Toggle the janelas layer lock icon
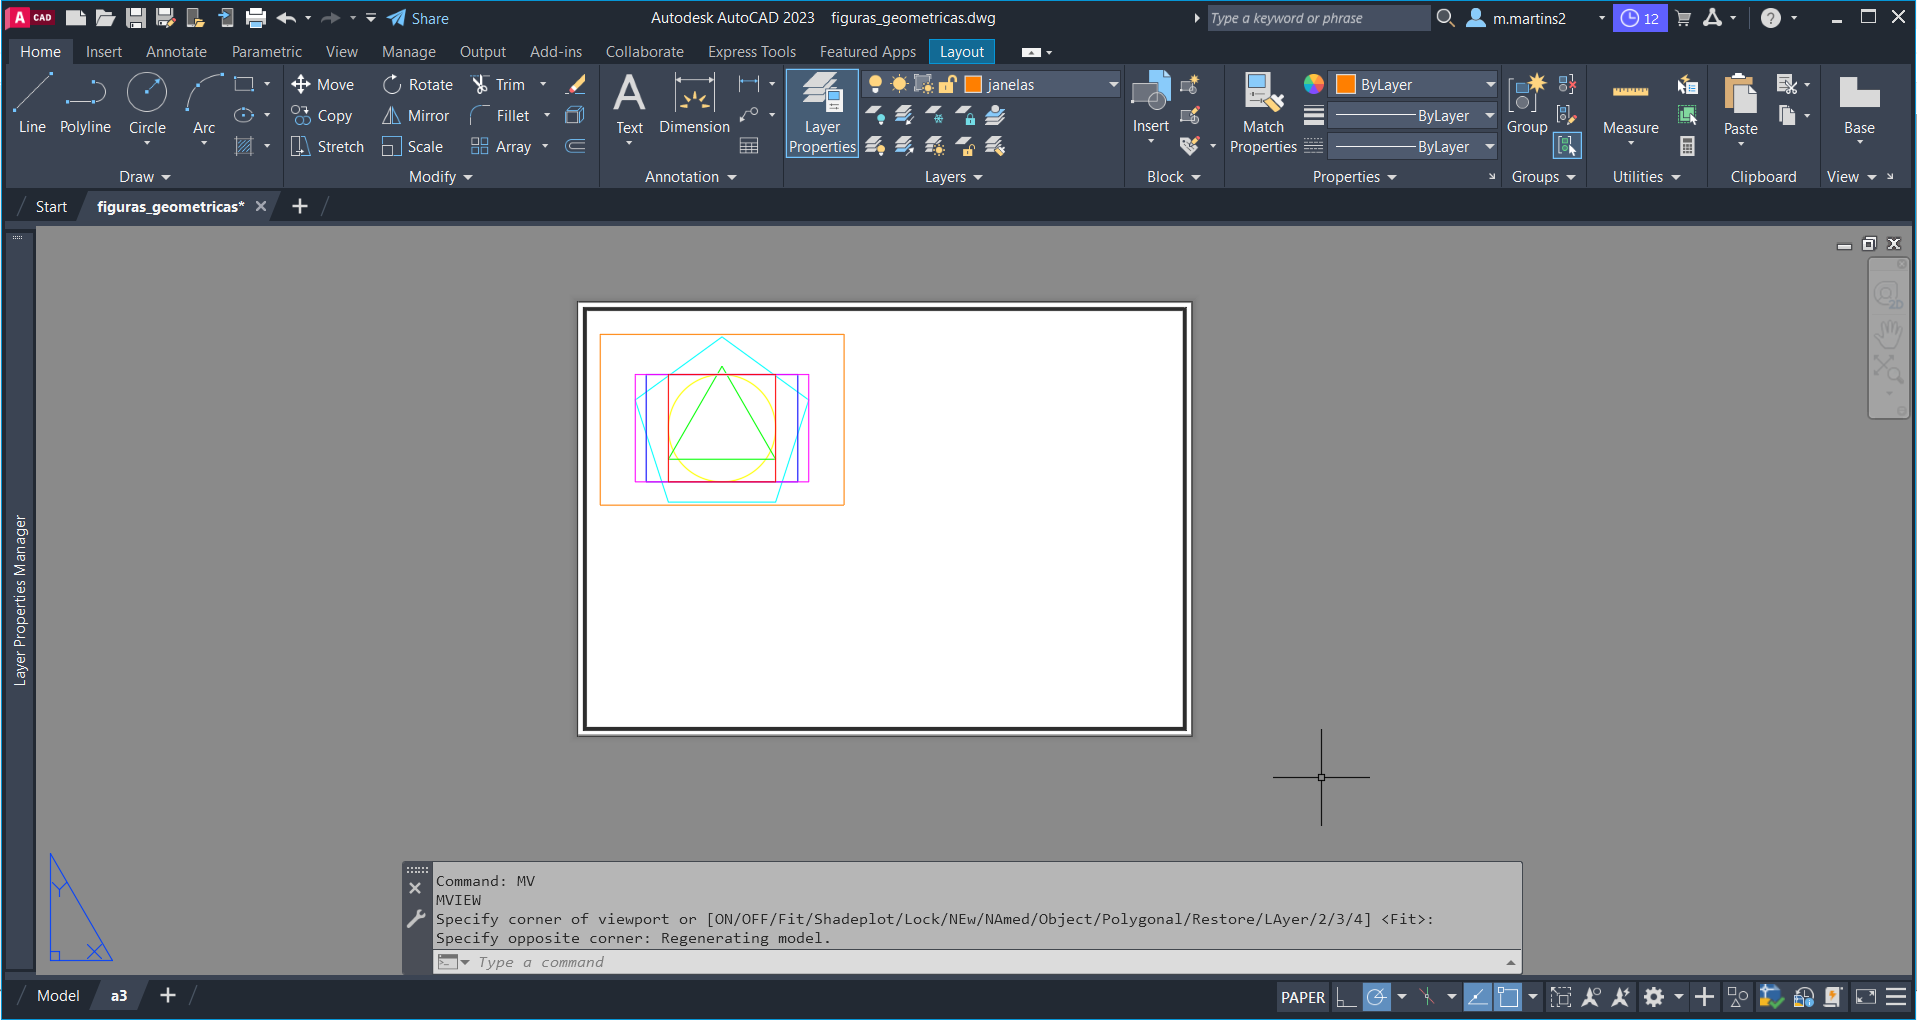Image resolution: width=1917 pixels, height=1020 pixels. [x=948, y=84]
